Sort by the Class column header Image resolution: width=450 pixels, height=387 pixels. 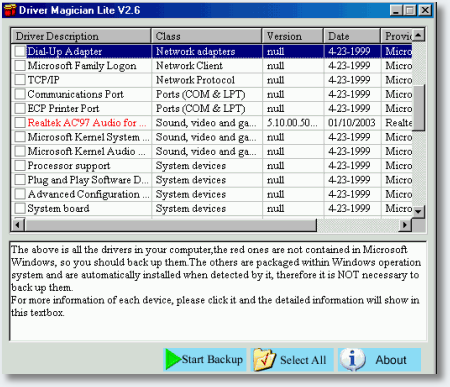coord(206,36)
